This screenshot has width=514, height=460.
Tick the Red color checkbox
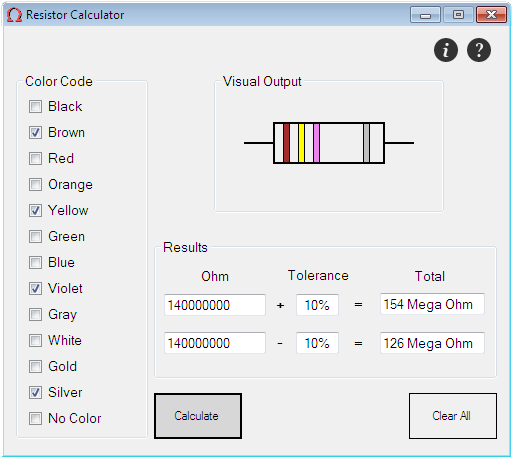pos(35,159)
